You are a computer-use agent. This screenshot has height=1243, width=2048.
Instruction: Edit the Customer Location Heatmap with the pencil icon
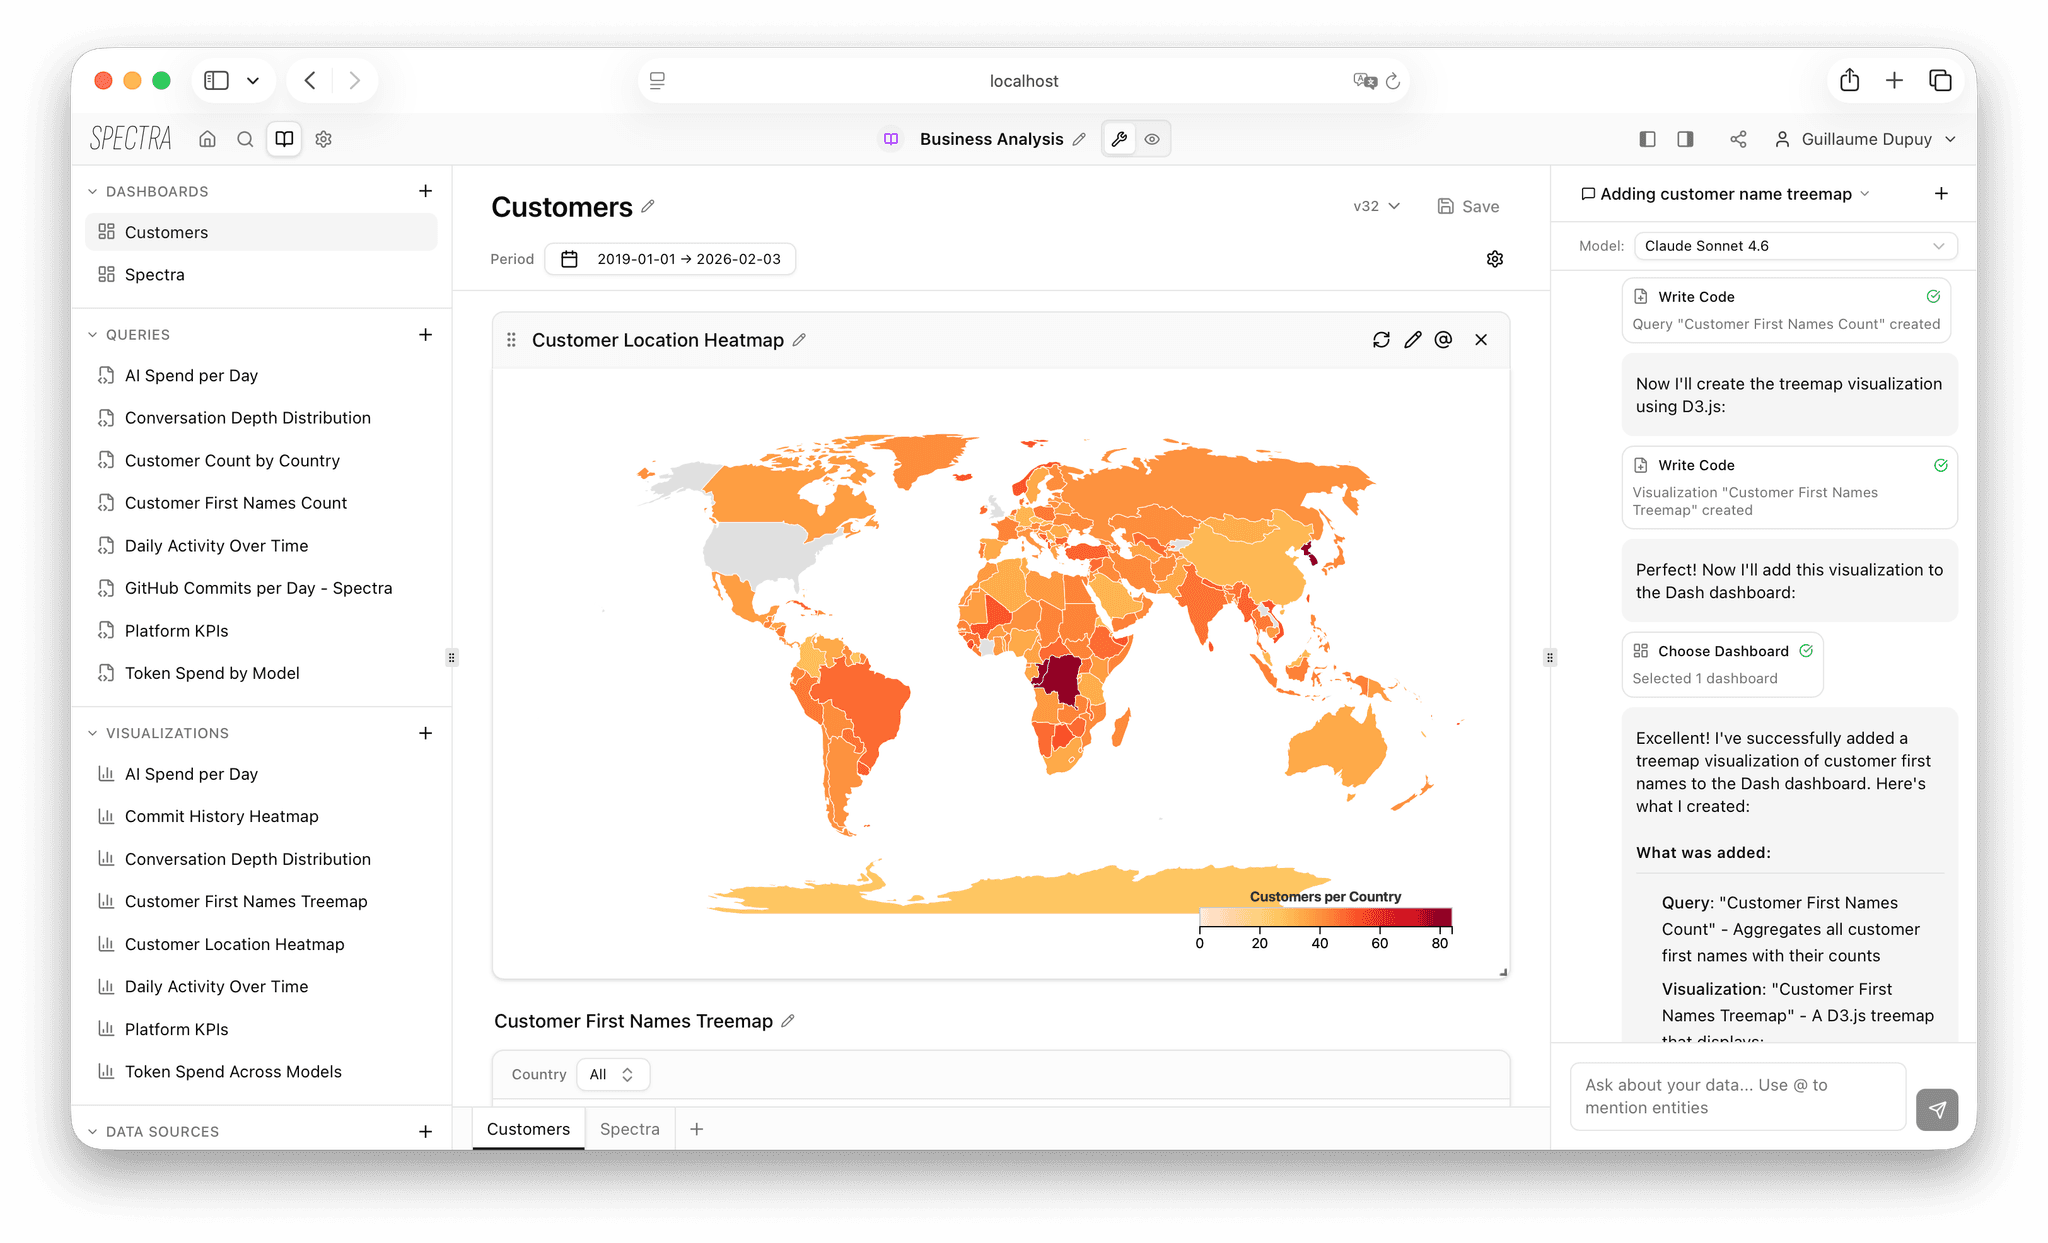pyautogui.click(x=1412, y=340)
